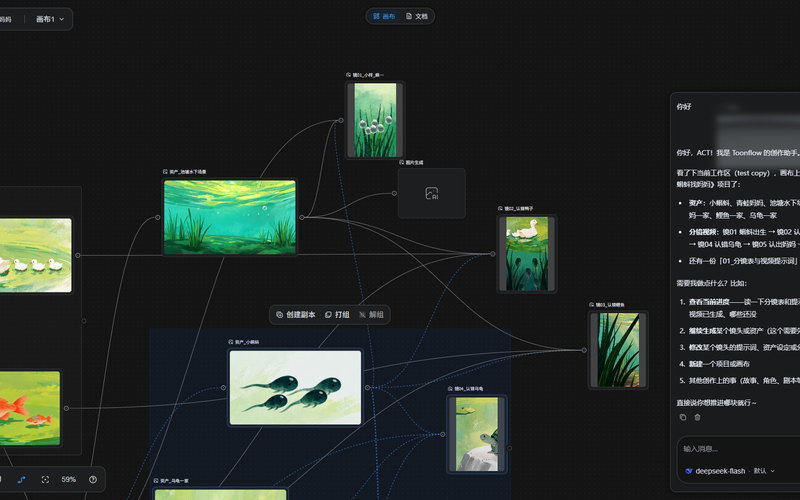
Task: Switch to the 画布 canvas tab
Action: [x=384, y=16]
